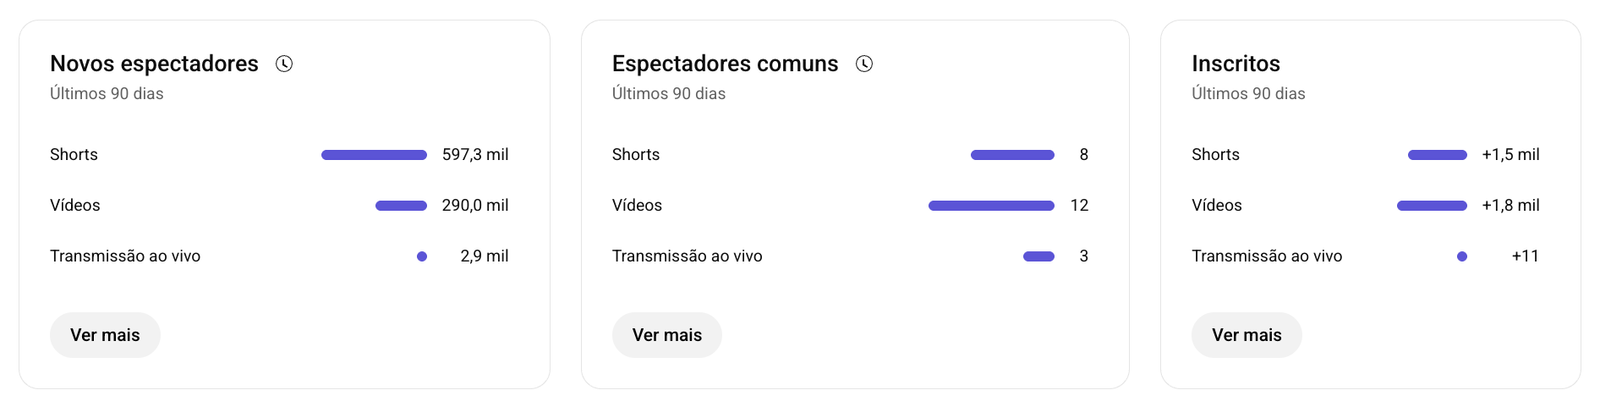Click the Novos espectadores heading
1600x408 pixels.
(x=154, y=64)
